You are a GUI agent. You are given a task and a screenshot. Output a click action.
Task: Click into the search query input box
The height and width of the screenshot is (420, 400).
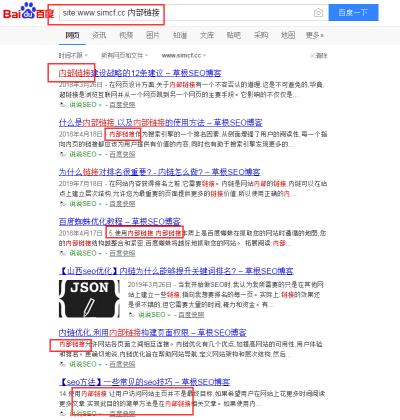click(186, 13)
